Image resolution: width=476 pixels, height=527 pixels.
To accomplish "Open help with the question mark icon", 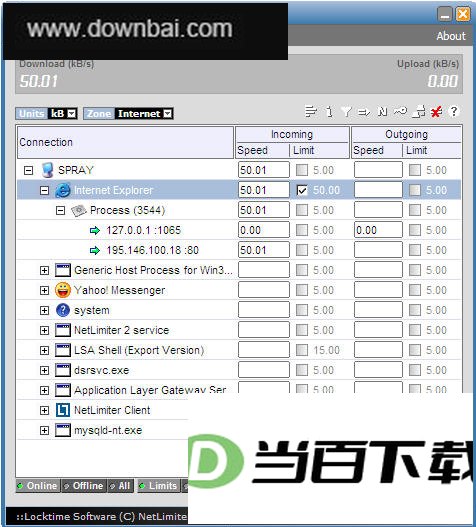I will tap(454, 111).
